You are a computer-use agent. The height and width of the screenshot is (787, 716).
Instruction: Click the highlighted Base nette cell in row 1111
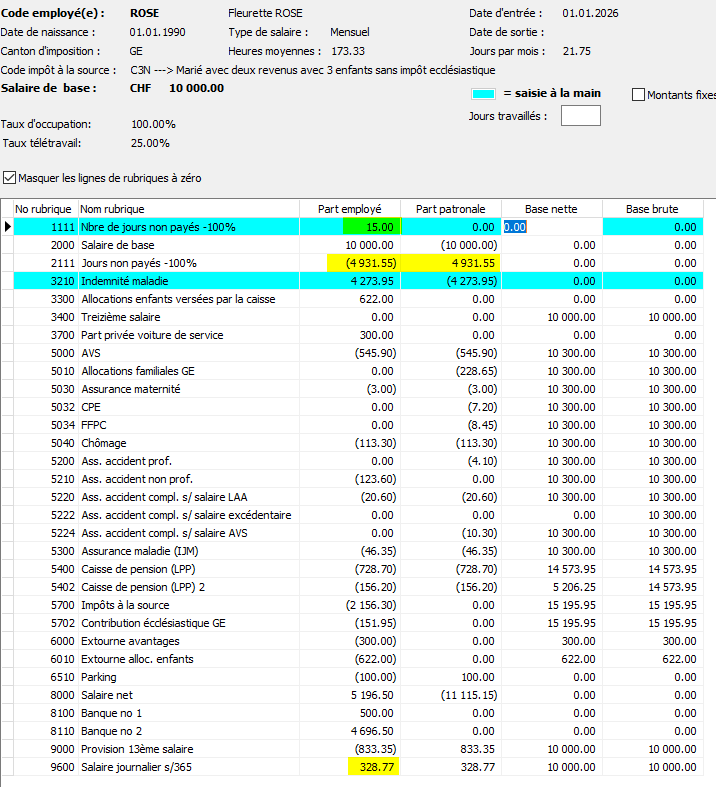552,227
